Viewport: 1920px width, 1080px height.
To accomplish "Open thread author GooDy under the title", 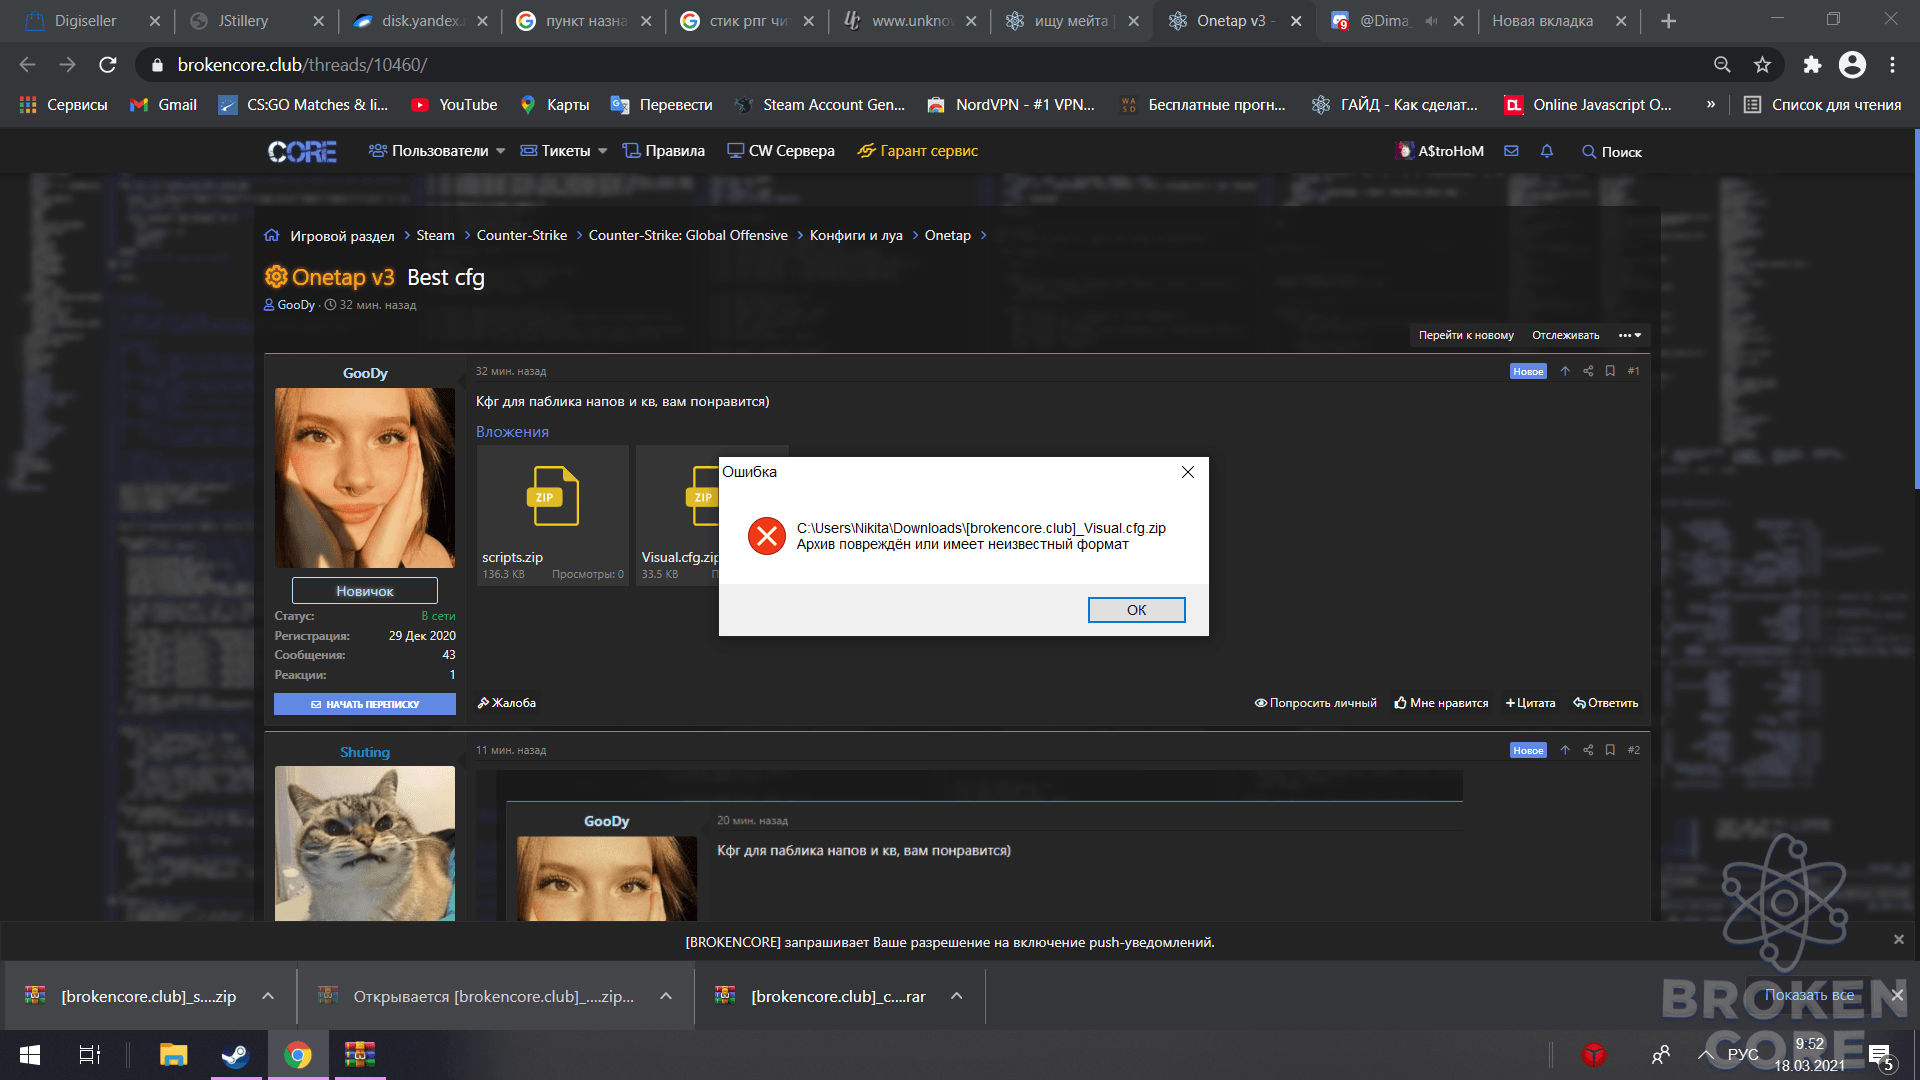I will click(x=295, y=305).
